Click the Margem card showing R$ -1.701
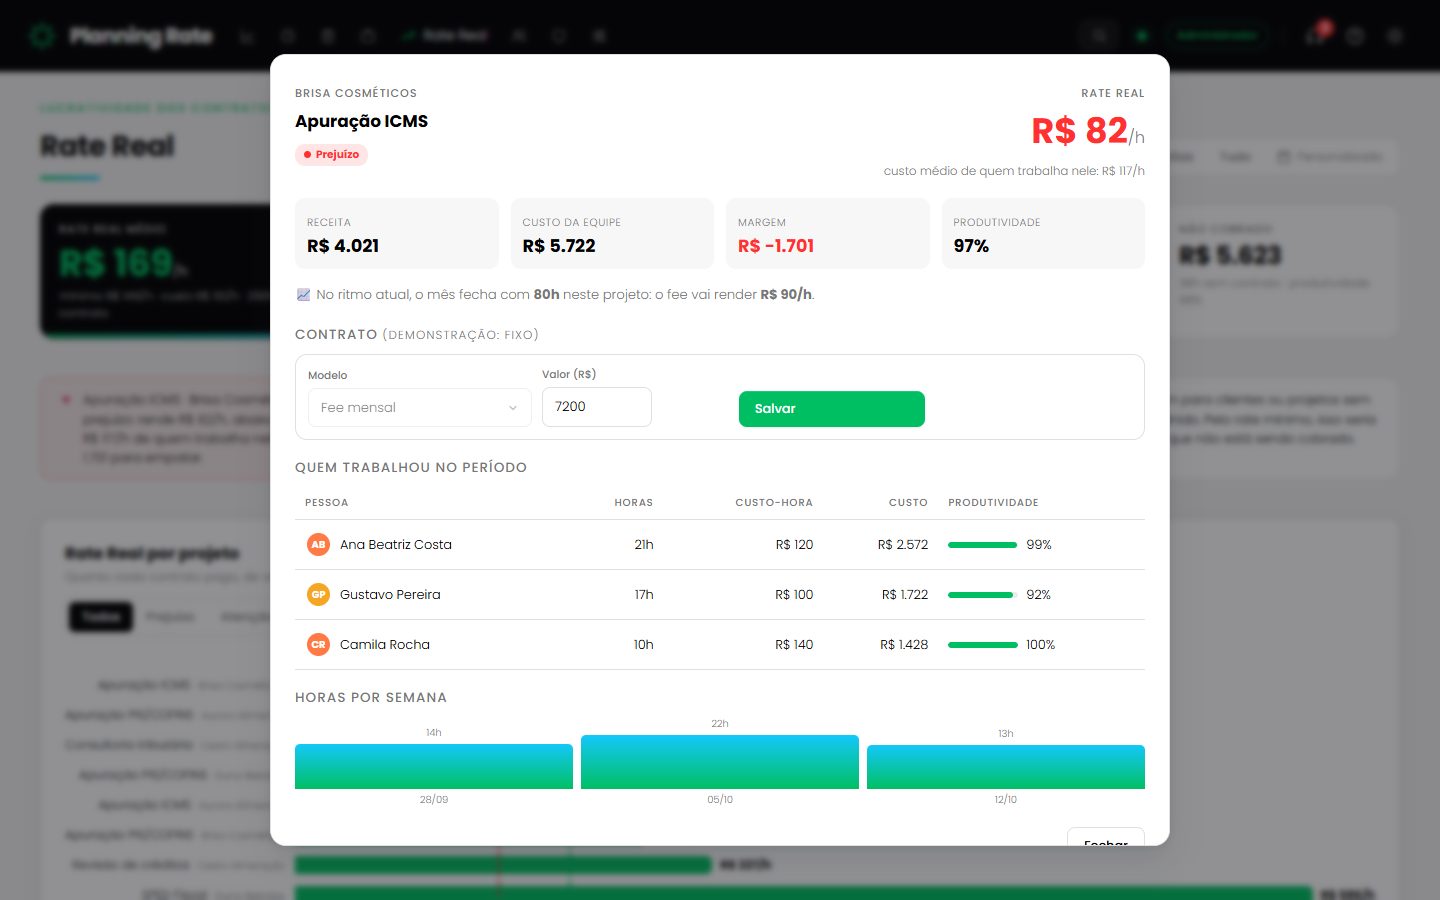The width and height of the screenshot is (1440, 900). (x=828, y=233)
